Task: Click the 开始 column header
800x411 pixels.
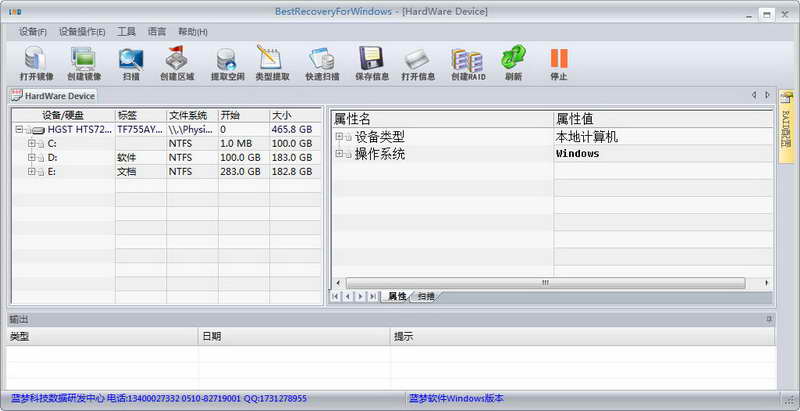Action: [244, 115]
